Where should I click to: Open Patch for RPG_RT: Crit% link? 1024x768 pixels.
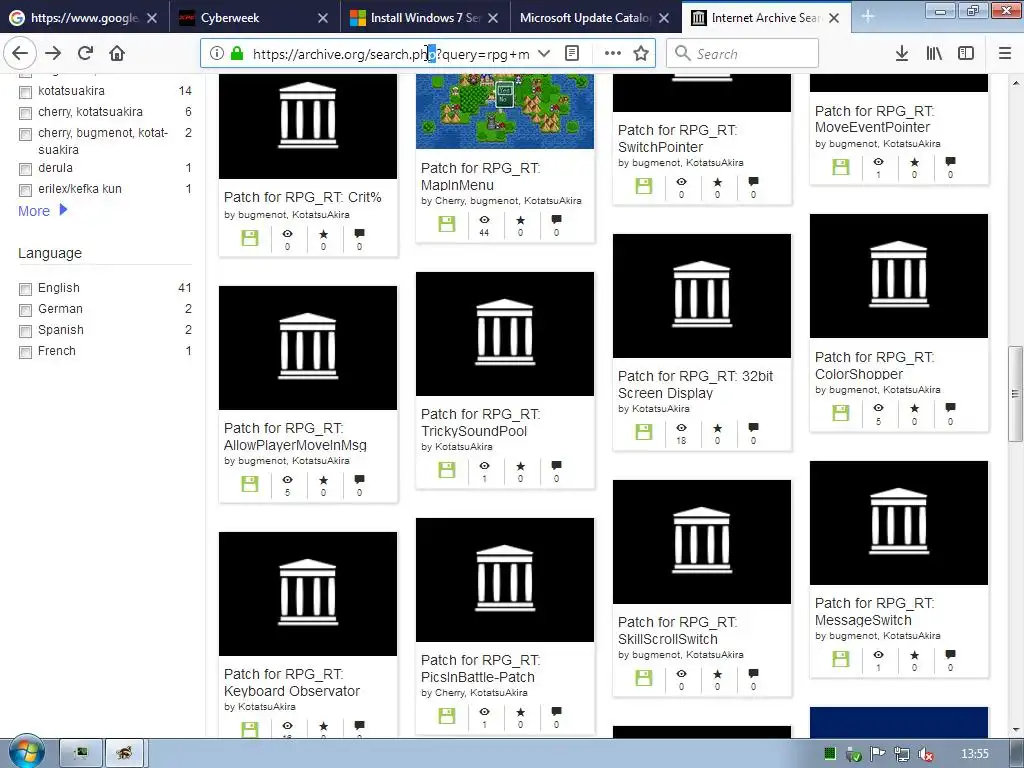point(302,197)
